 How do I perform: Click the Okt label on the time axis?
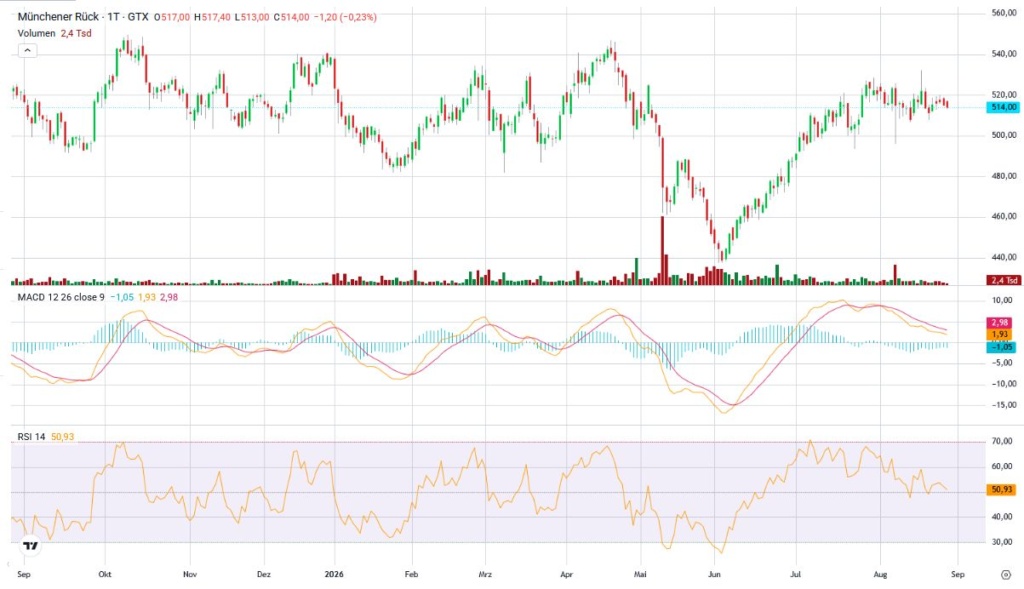coord(104,575)
